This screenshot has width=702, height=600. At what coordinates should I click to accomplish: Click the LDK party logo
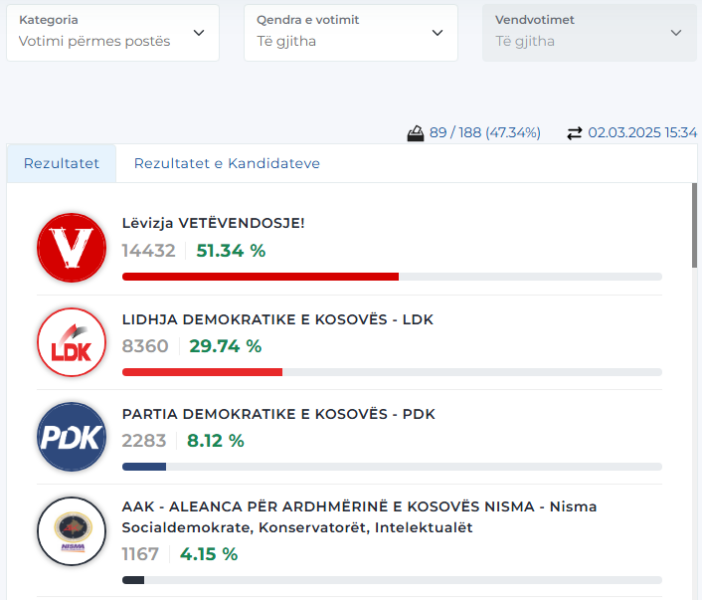point(71,342)
